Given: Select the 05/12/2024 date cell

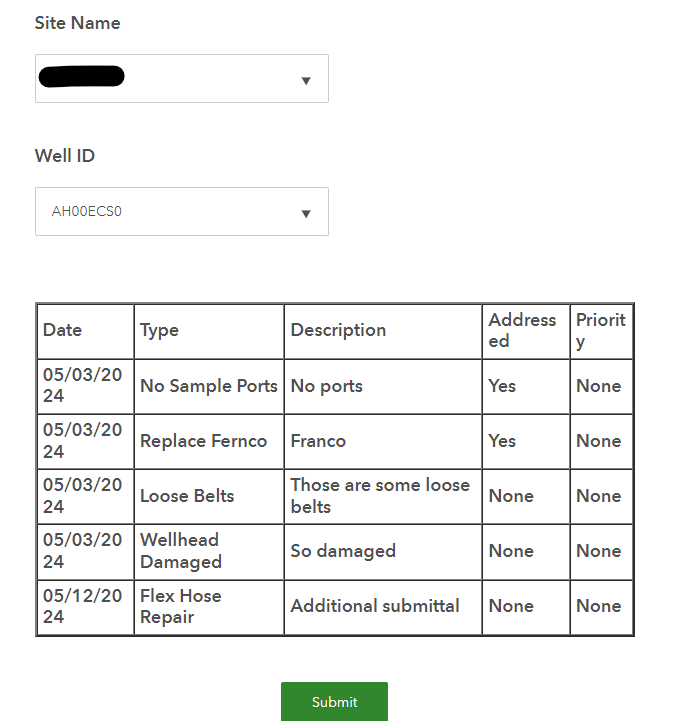Looking at the screenshot, I should [82, 606].
